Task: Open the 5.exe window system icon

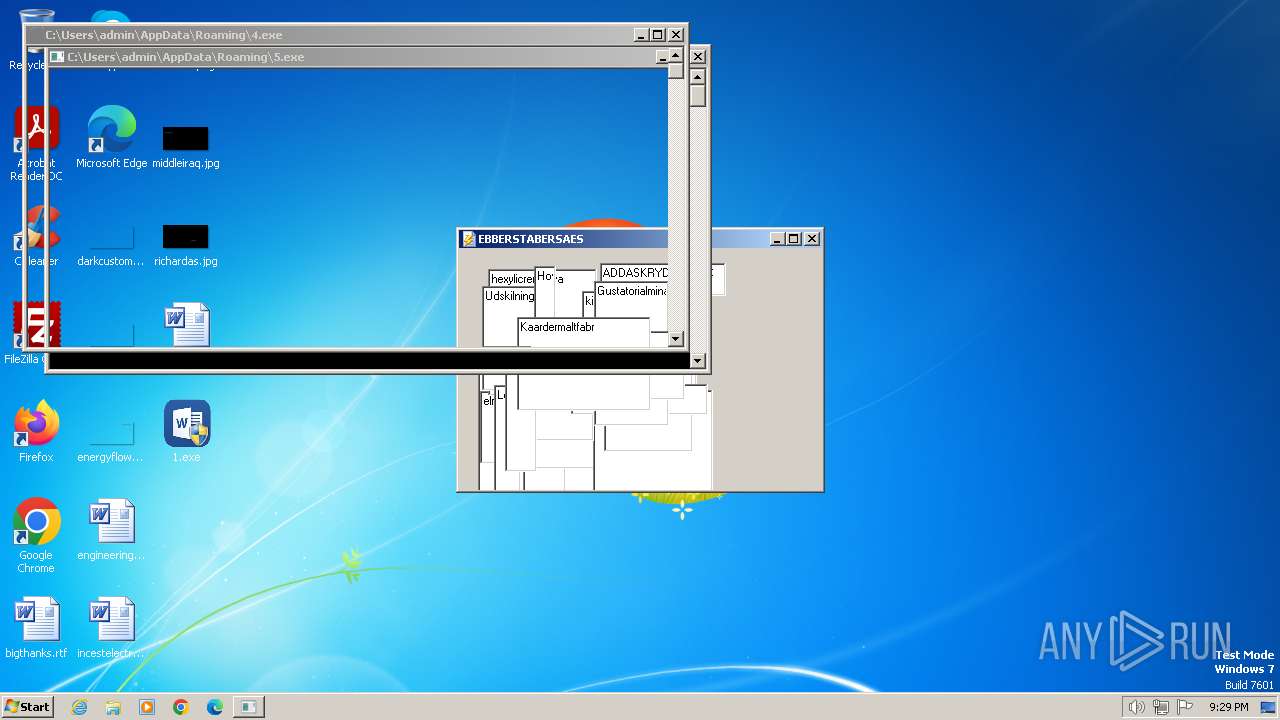Action: [57, 57]
